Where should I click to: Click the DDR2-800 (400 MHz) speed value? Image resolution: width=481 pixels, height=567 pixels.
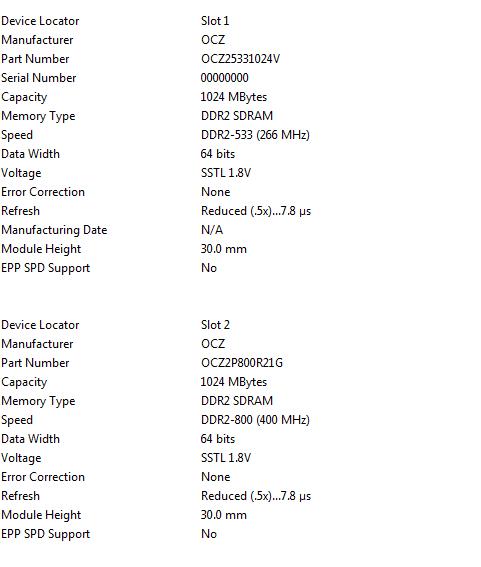pyautogui.click(x=255, y=420)
